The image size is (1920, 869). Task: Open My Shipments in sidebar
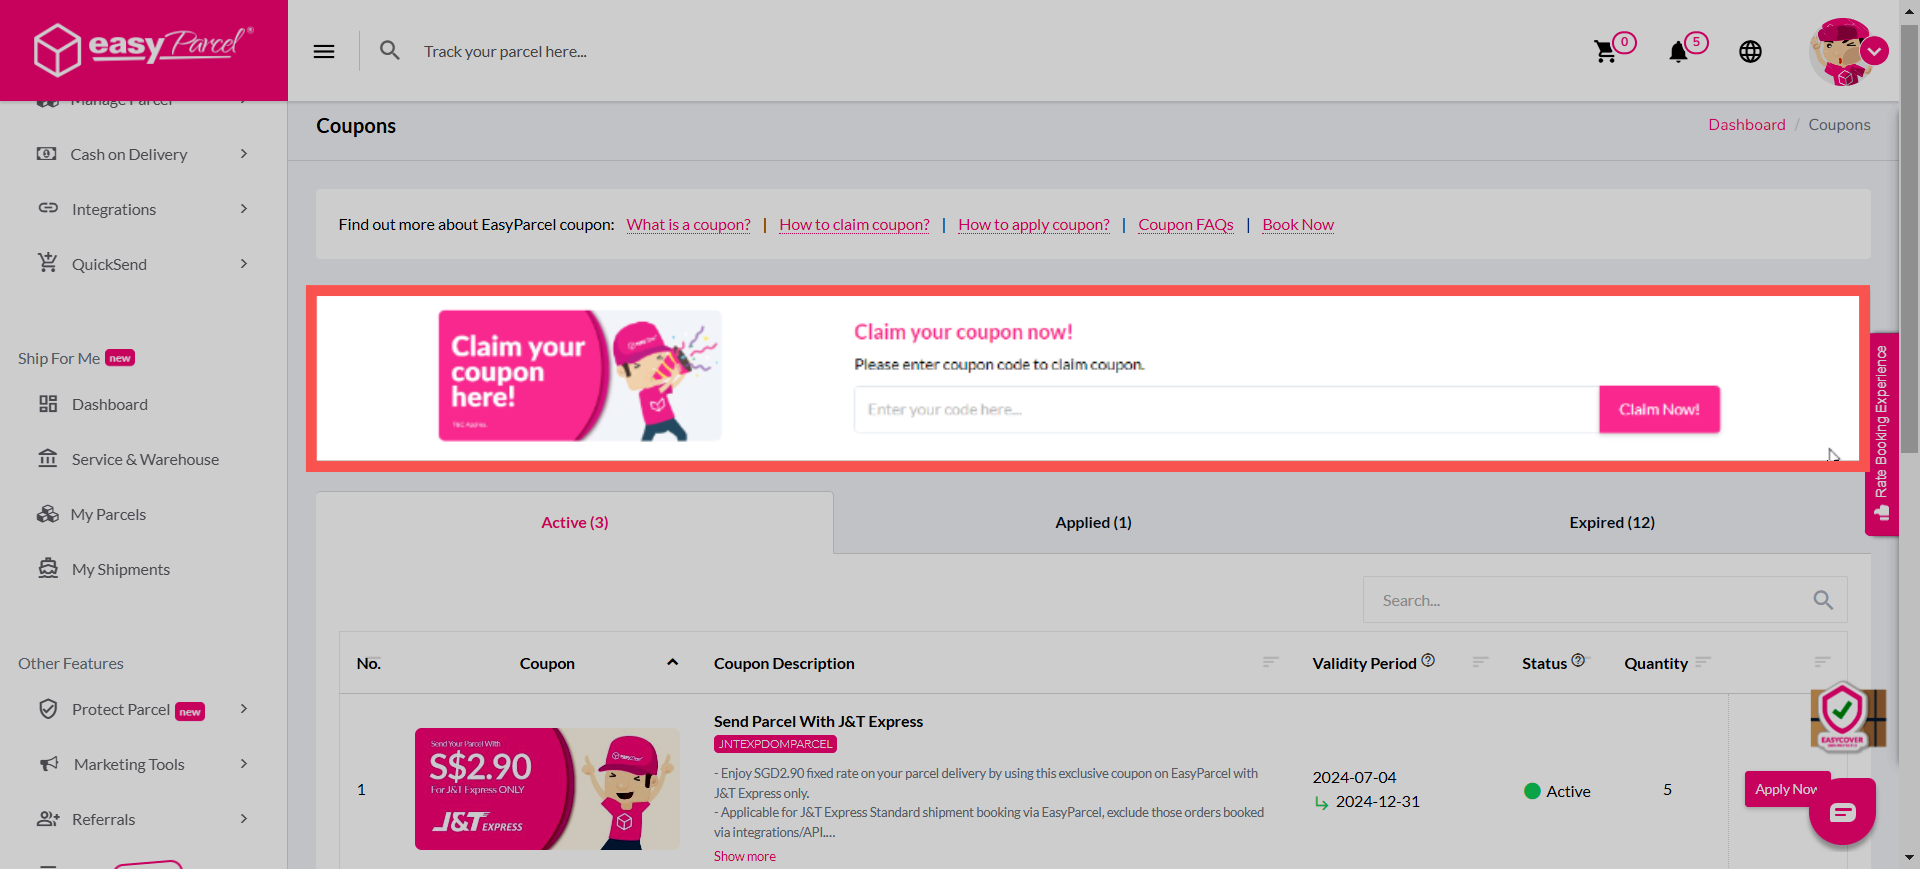(121, 569)
